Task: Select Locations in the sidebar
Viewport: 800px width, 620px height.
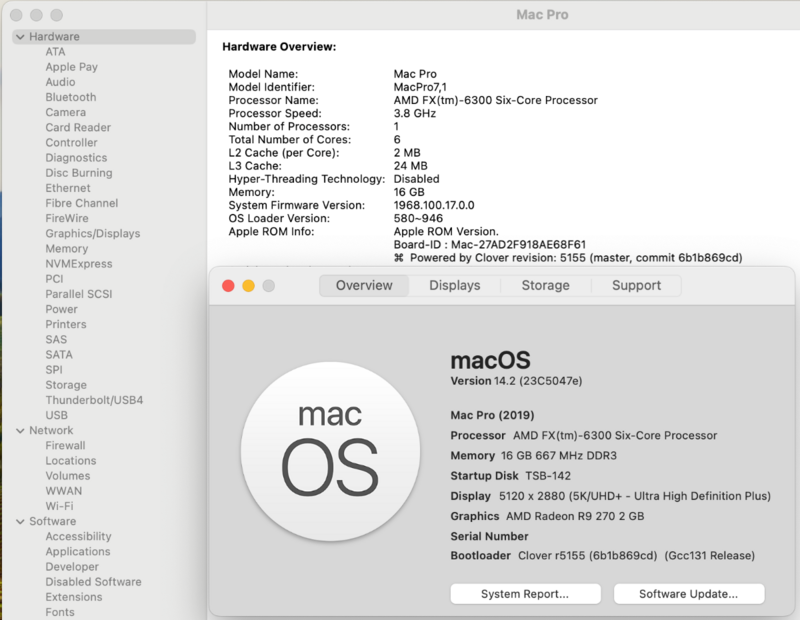Action: pyautogui.click(x=70, y=461)
